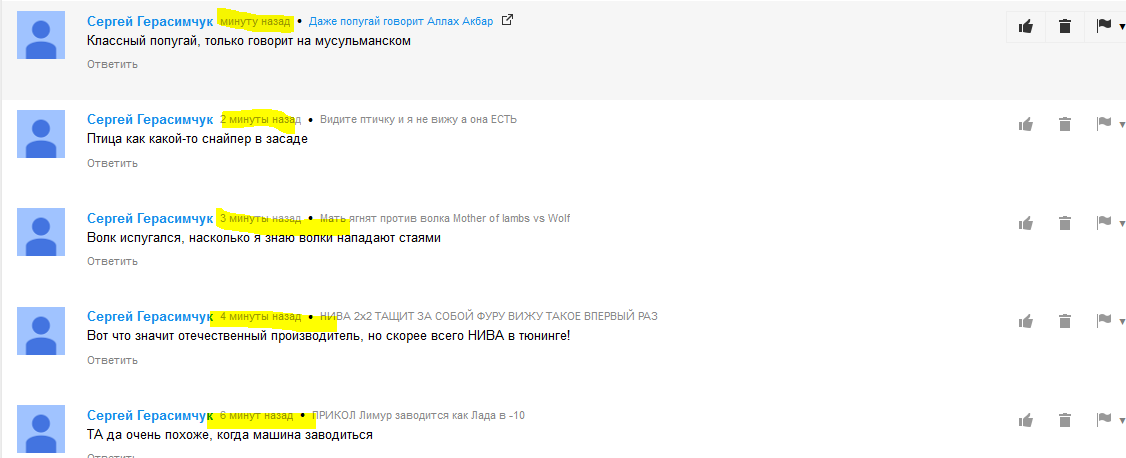
Task: Open the ПРИКОЛ Лимур заводится video link
Action: click(419, 415)
